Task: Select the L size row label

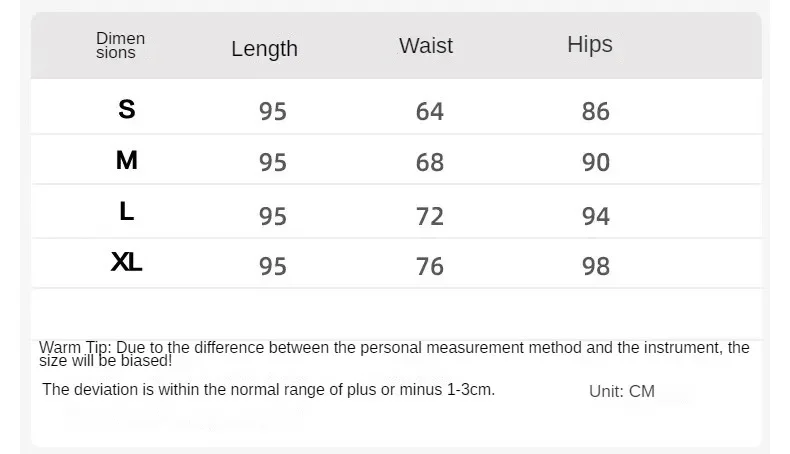Action: coord(126,212)
